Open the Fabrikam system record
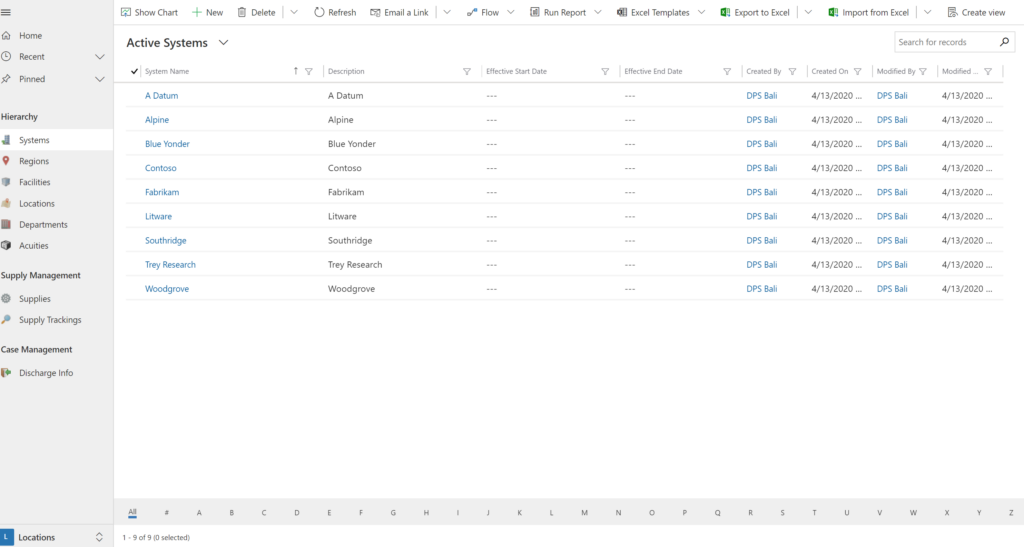Viewport: 1024px width, 547px height. click(x=162, y=193)
